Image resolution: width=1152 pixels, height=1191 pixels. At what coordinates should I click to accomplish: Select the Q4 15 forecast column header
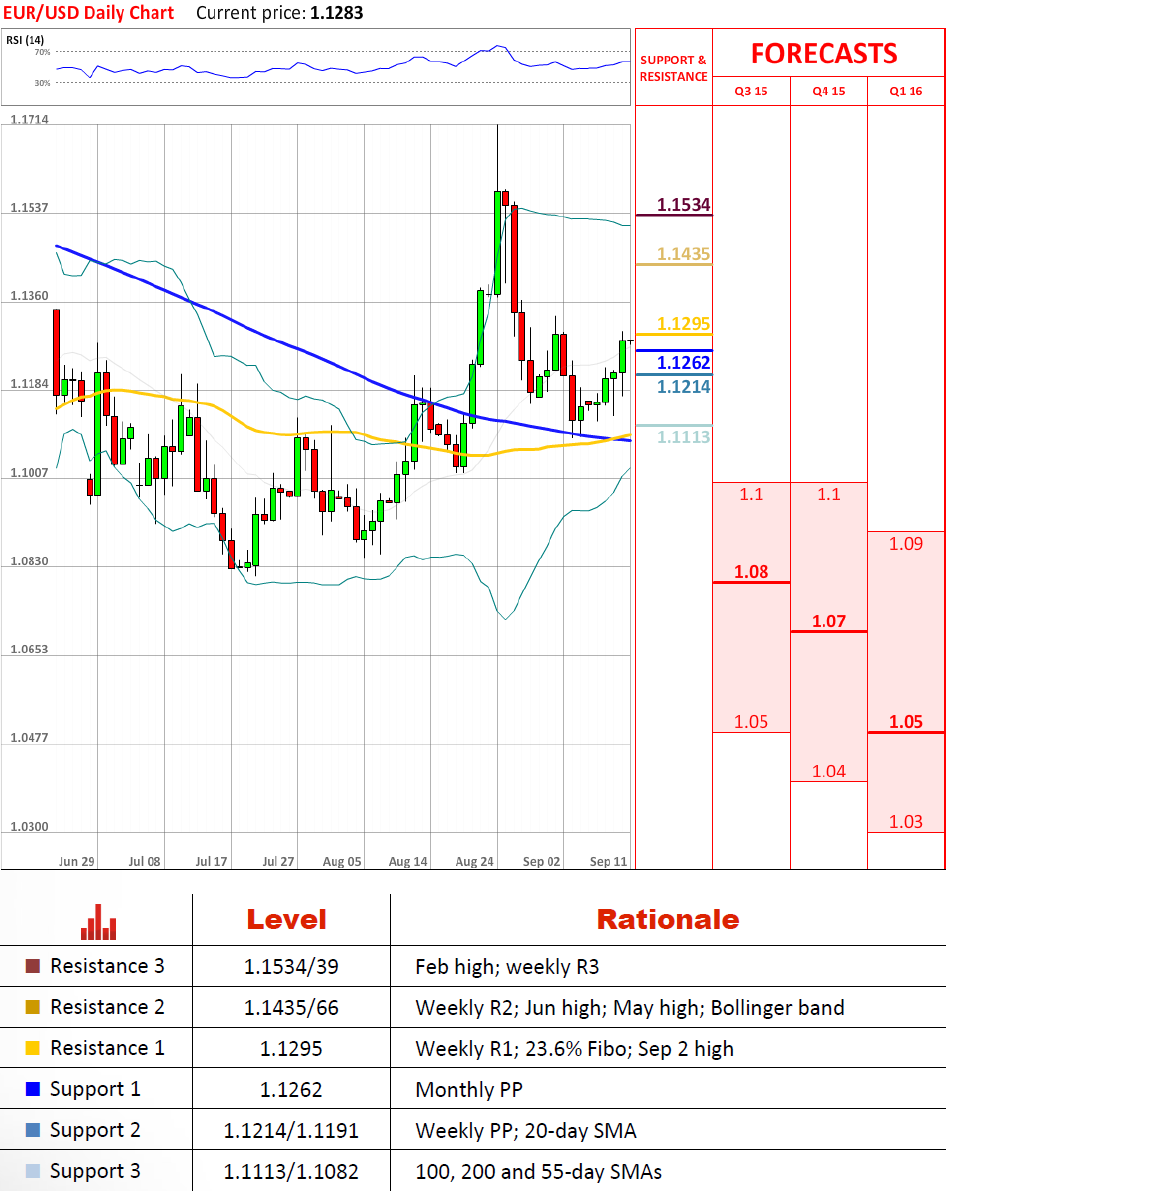click(x=828, y=91)
